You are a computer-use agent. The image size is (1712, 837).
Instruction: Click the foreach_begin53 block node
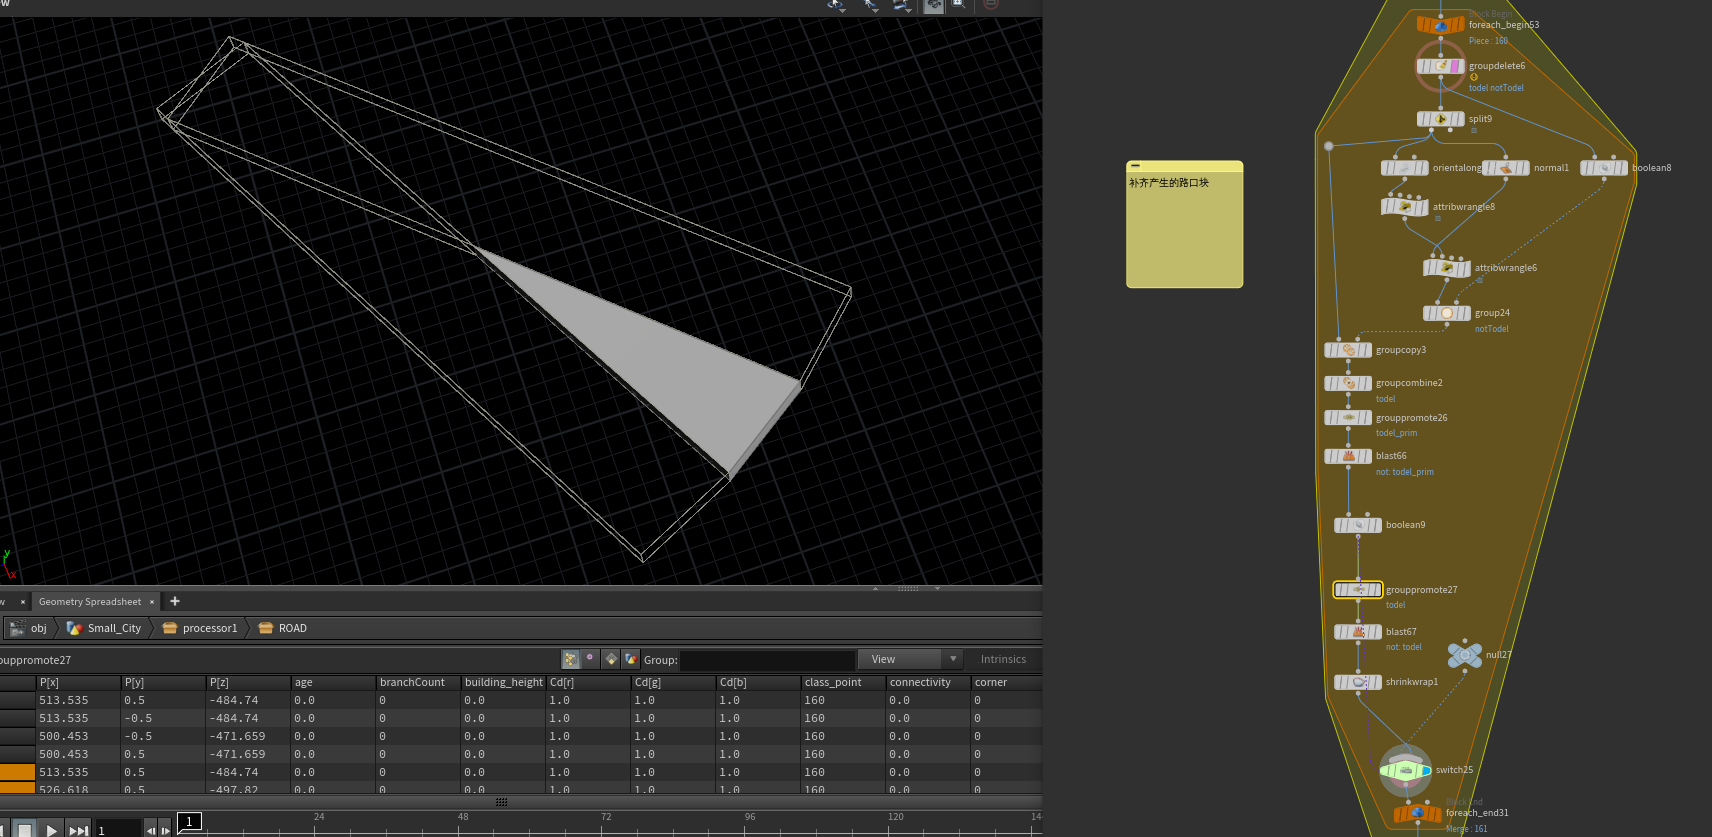[x=1440, y=25]
